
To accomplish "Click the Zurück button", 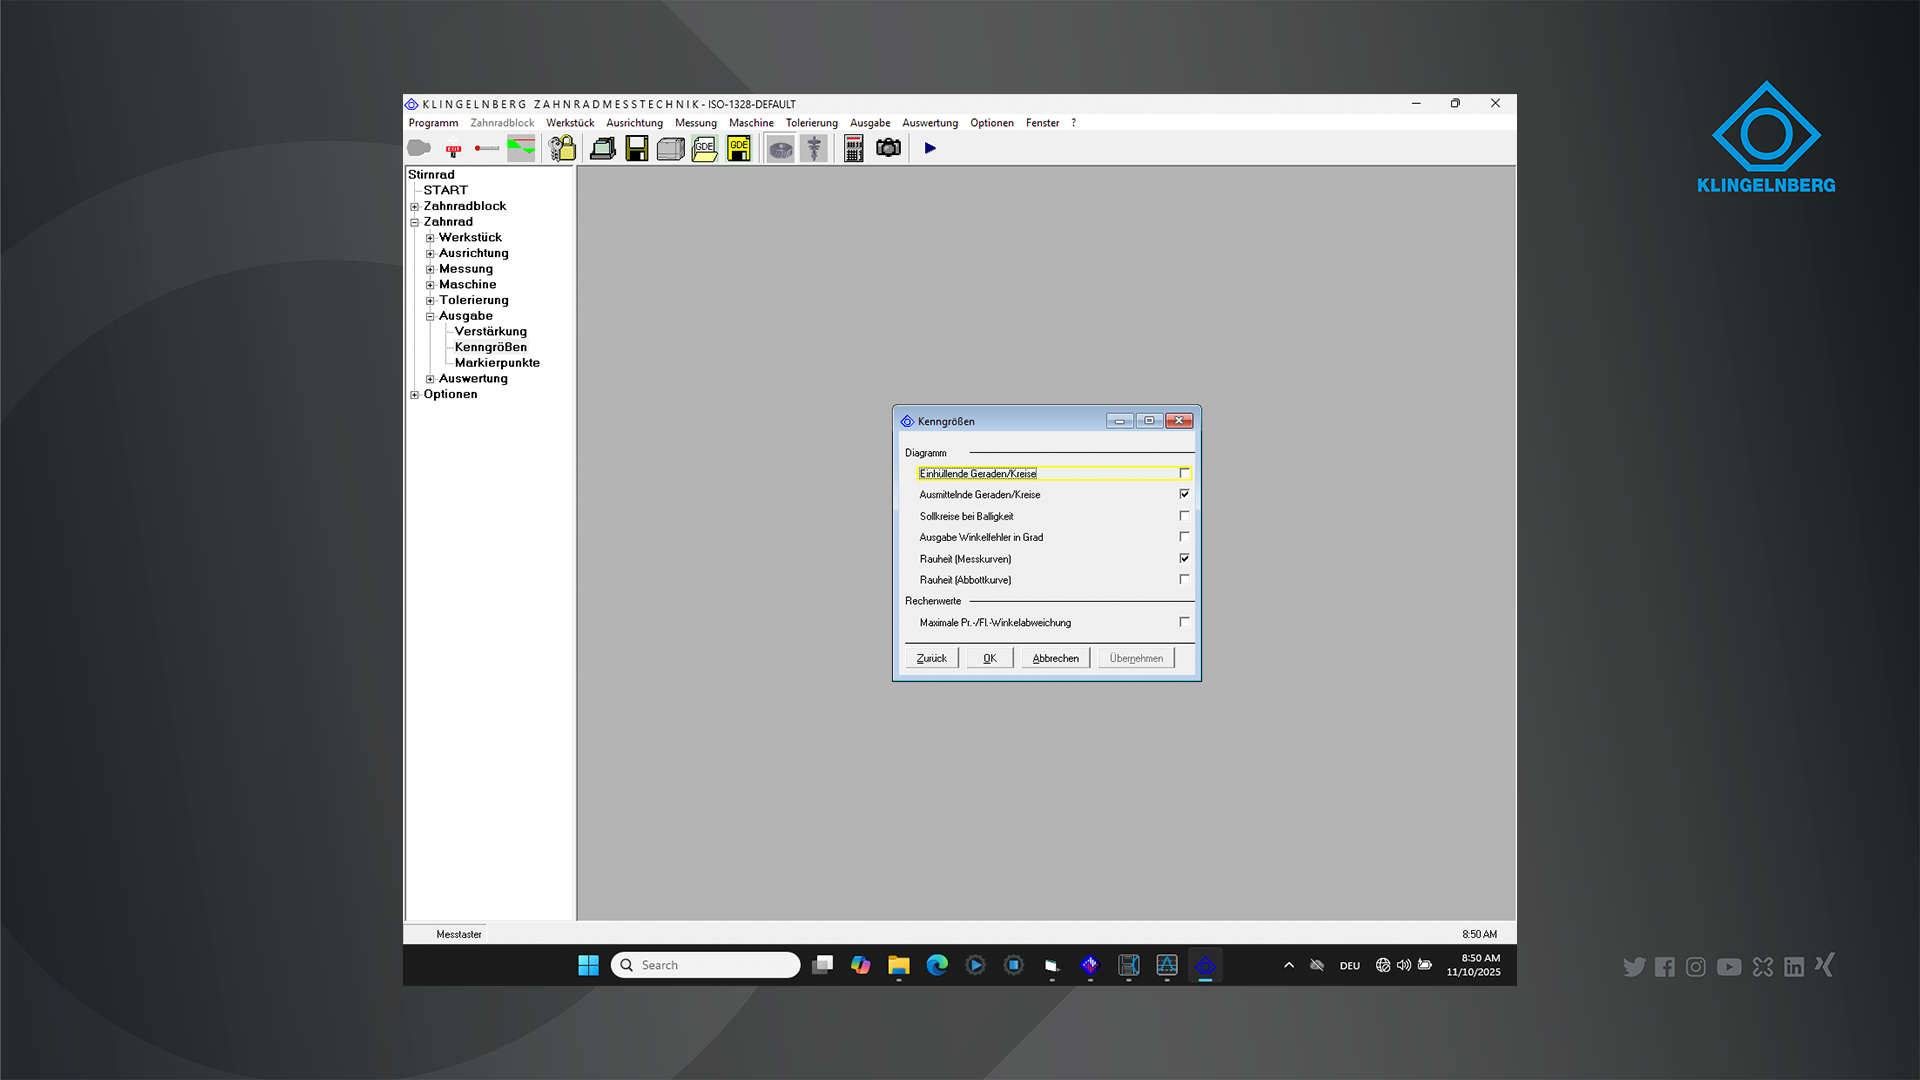I will click(x=932, y=658).
